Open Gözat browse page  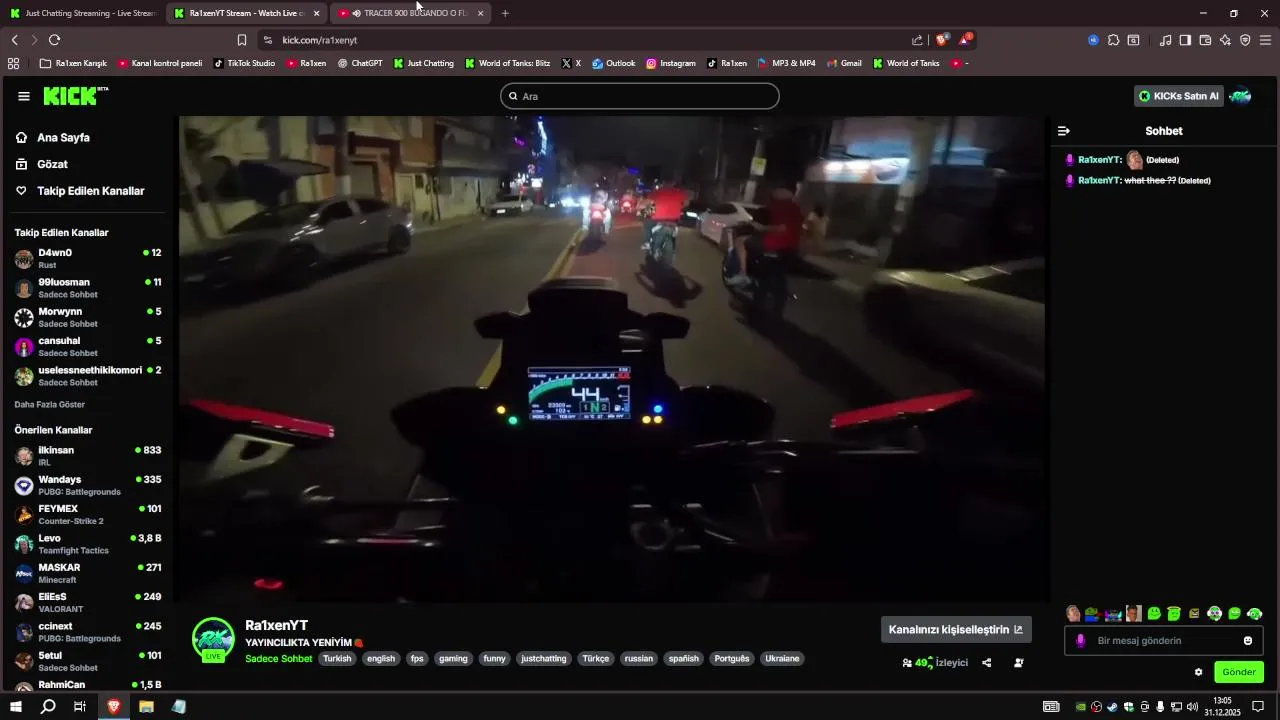pyautogui.click(x=52, y=164)
